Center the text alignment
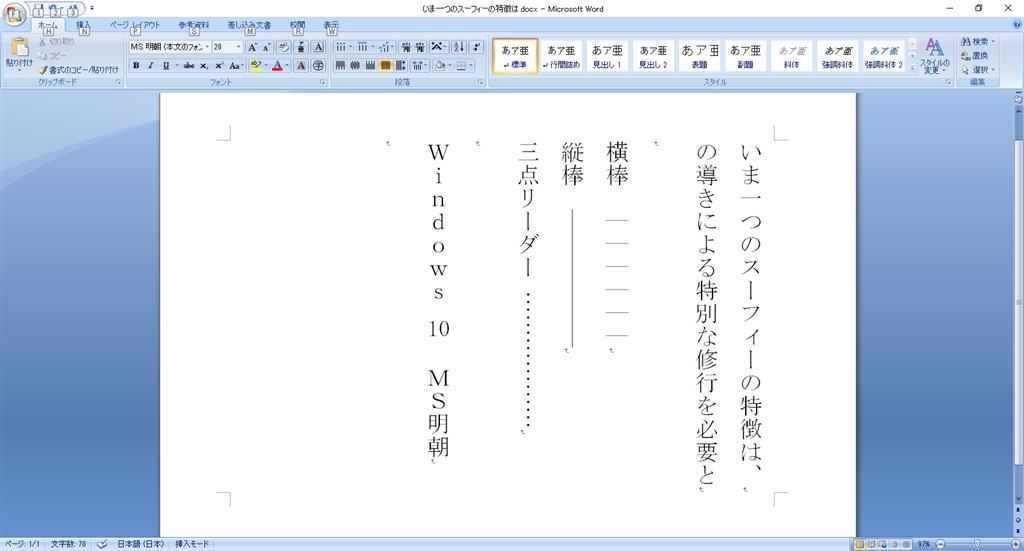The image size is (1024, 551). point(355,65)
